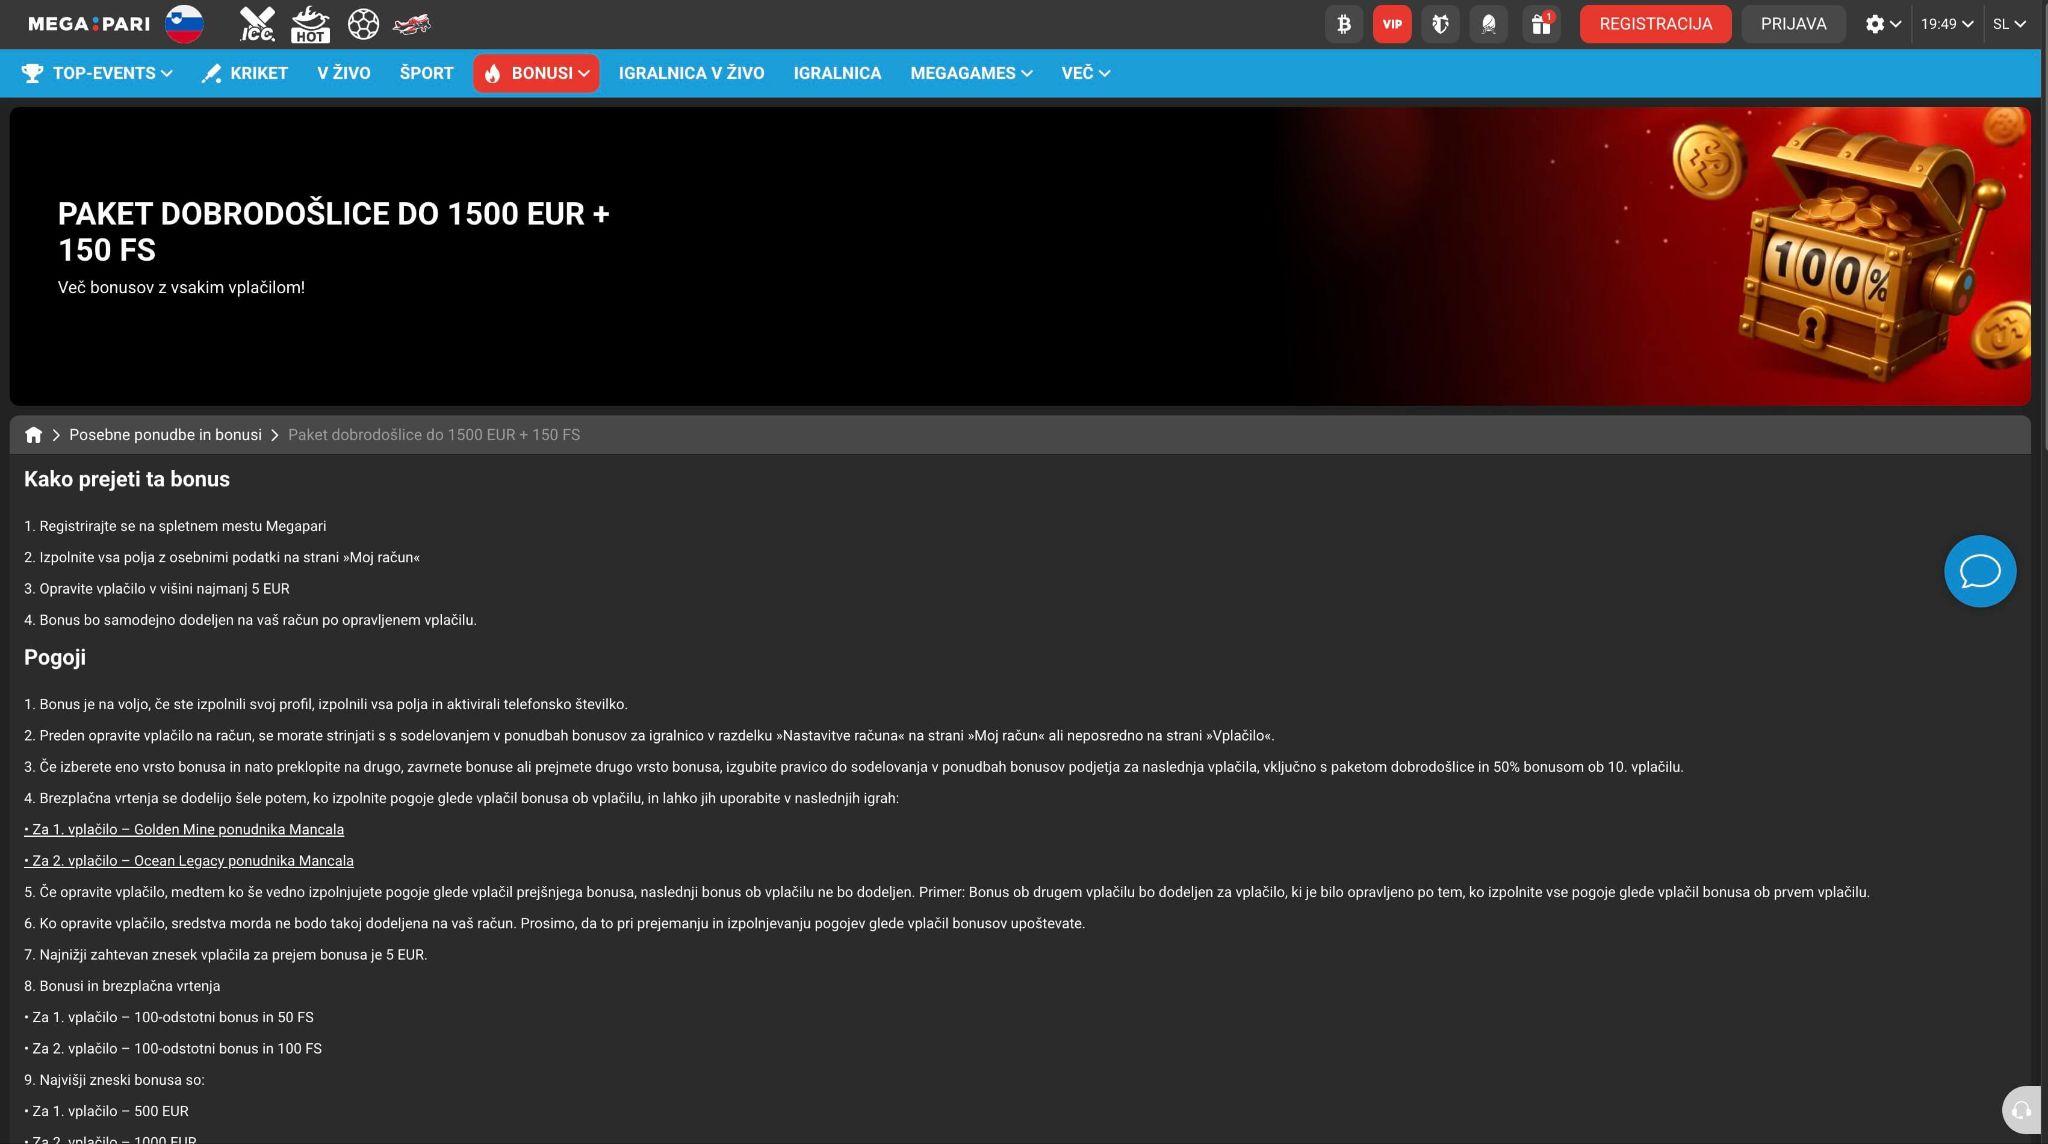Click the ICC cricket icon
The width and height of the screenshot is (2048, 1144).
257,24
